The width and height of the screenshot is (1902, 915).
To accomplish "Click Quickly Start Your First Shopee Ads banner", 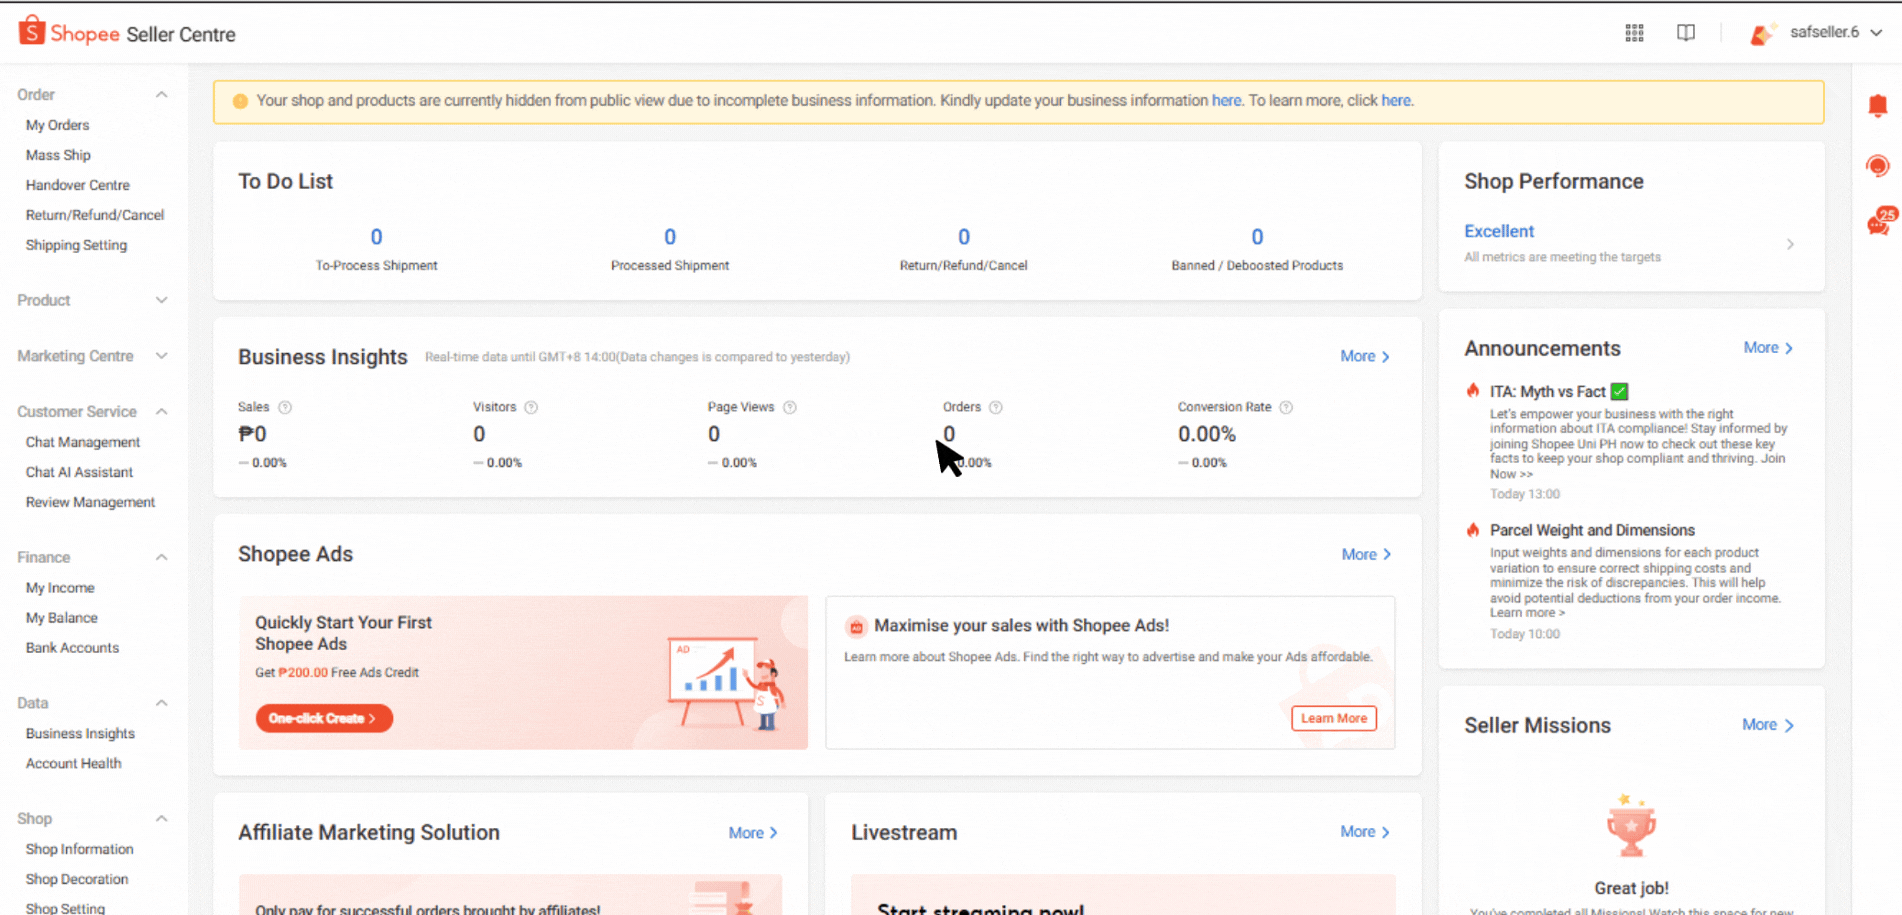I will (523, 673).
